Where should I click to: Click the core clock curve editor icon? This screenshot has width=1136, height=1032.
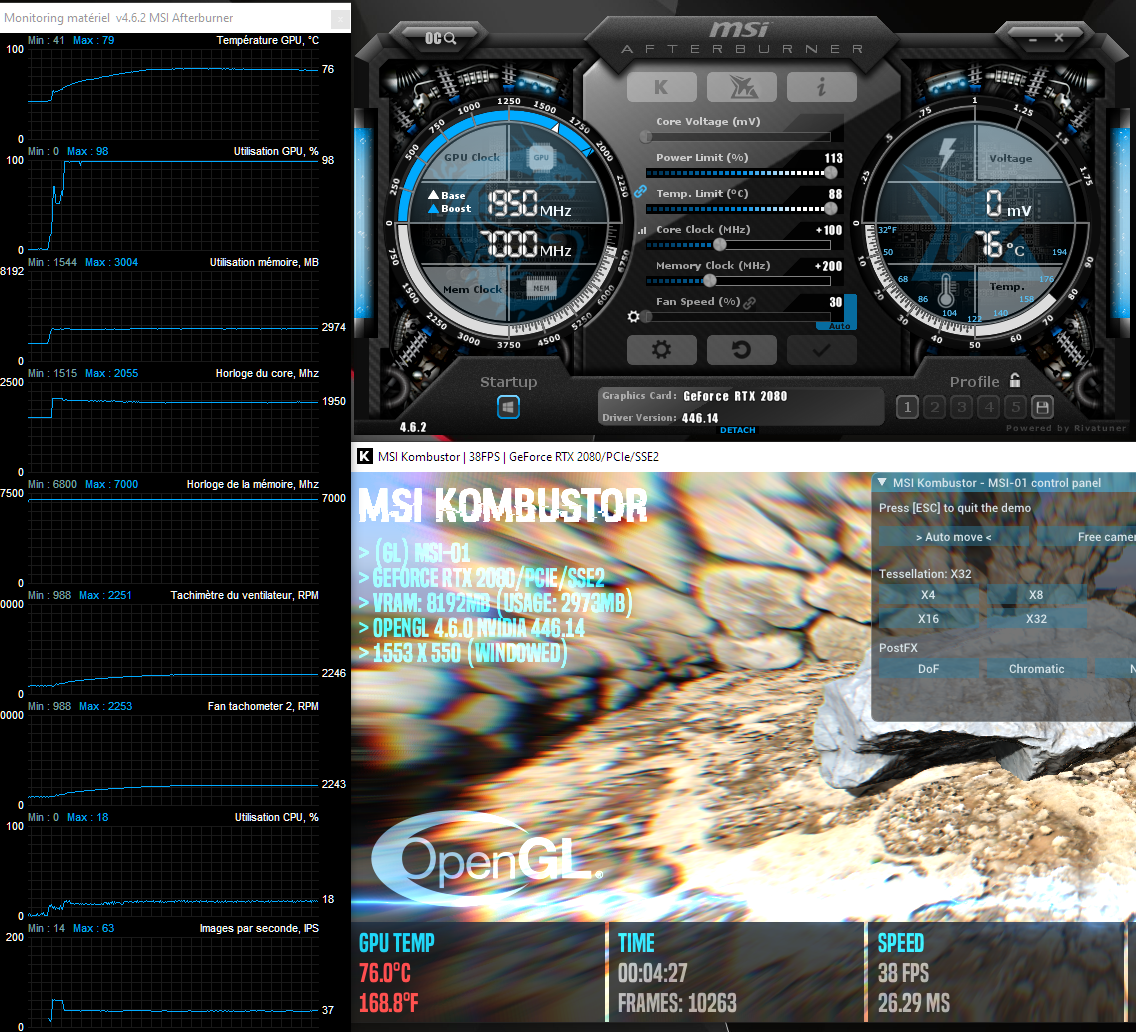642,230
